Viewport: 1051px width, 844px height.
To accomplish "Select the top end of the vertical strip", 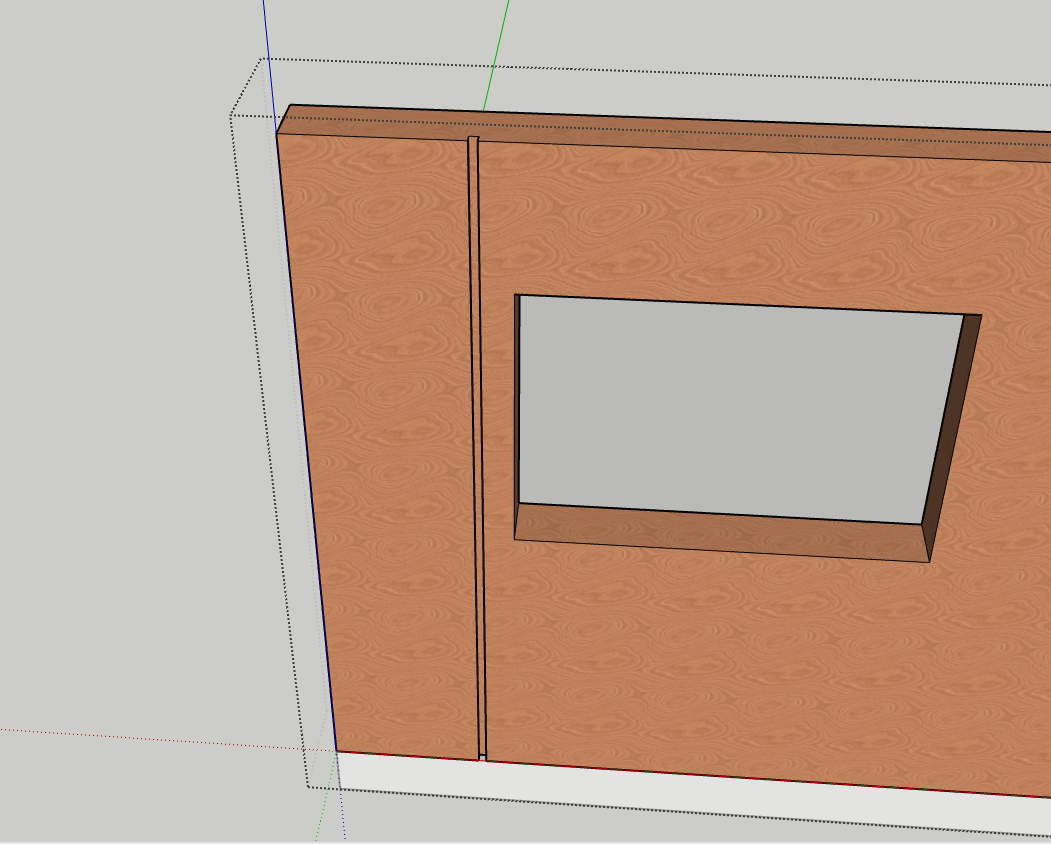I will (x=473, y=139).
